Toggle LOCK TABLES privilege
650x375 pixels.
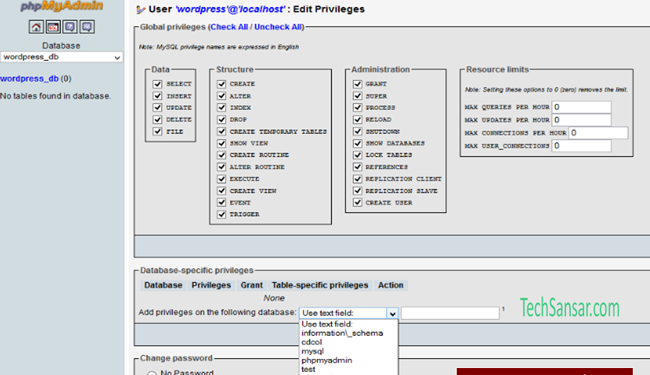[357, 155]
